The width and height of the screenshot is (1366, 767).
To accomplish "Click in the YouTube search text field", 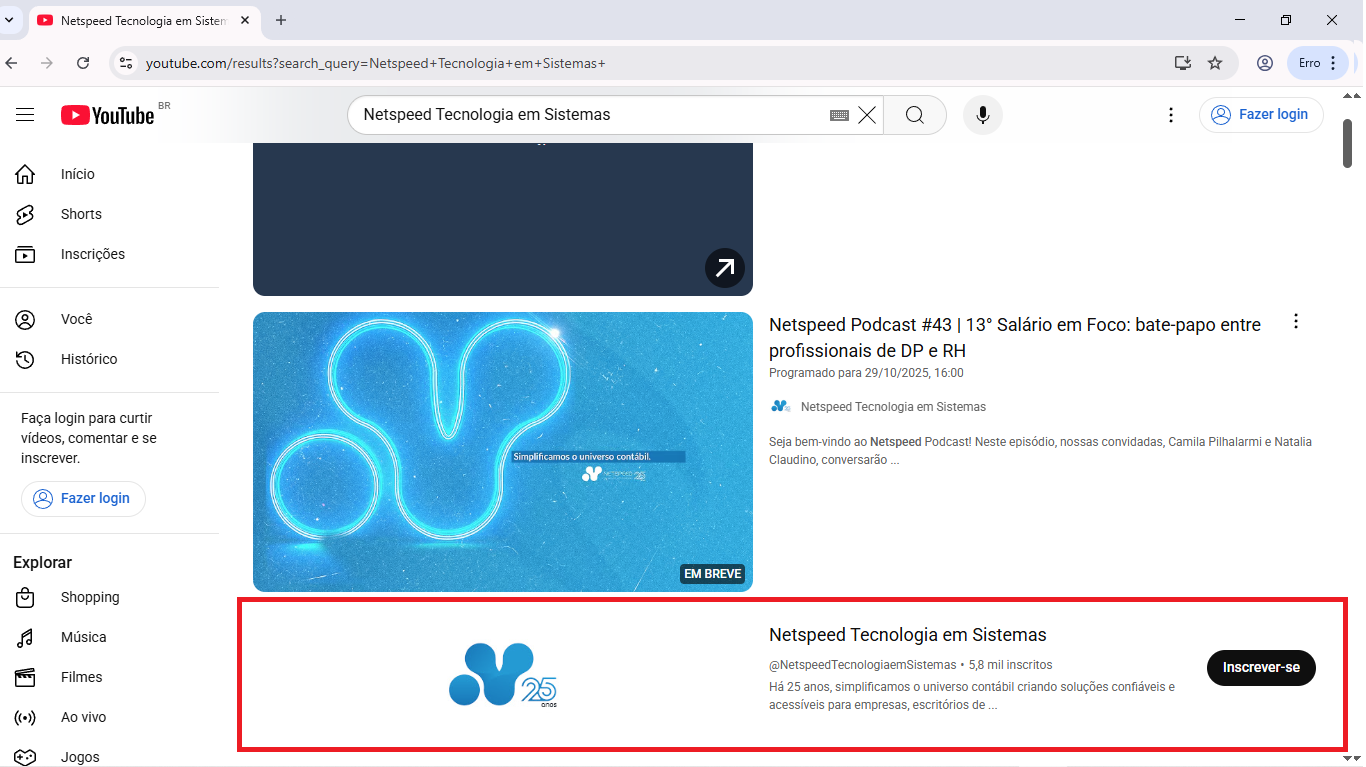I will 590,115.
